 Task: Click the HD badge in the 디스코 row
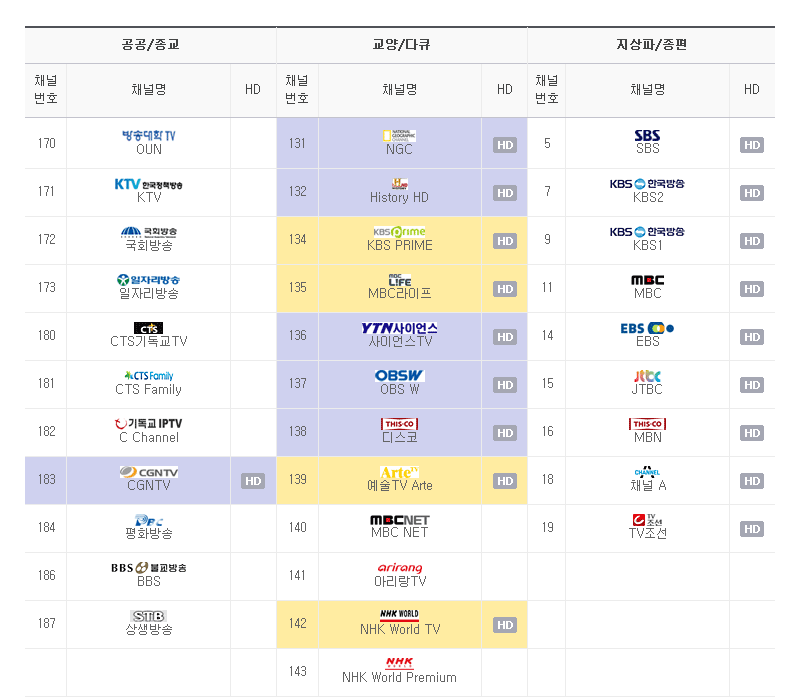(505, 433)
